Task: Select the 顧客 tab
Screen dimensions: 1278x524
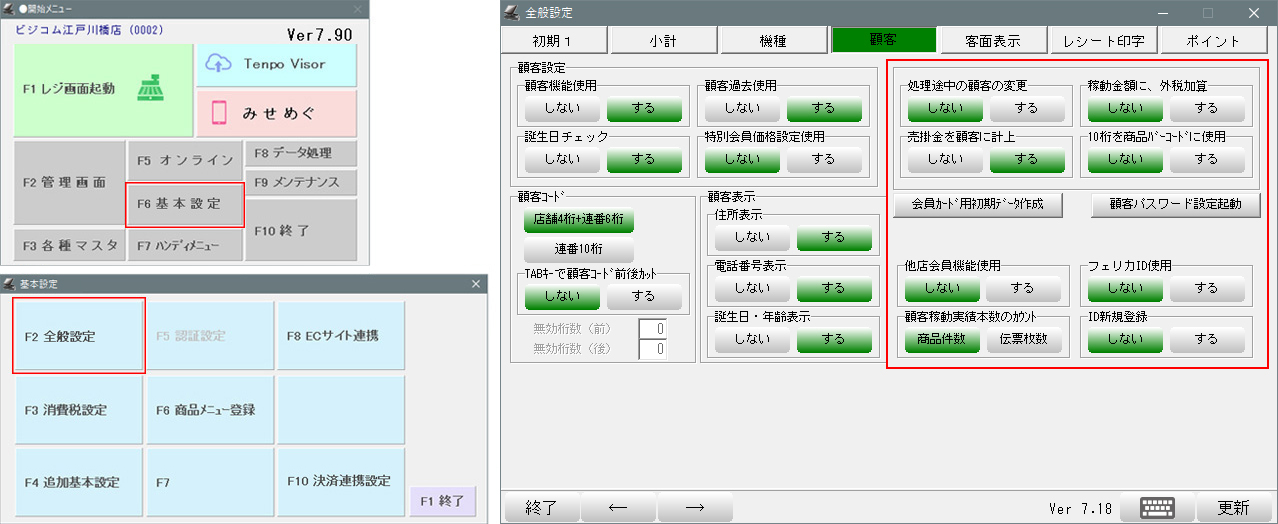Action: [x=884, y=40]
